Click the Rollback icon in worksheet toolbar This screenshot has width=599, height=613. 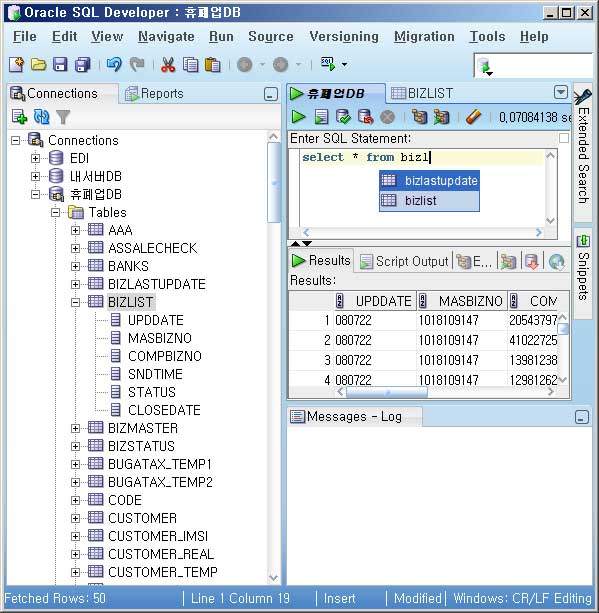click(365, 117)
